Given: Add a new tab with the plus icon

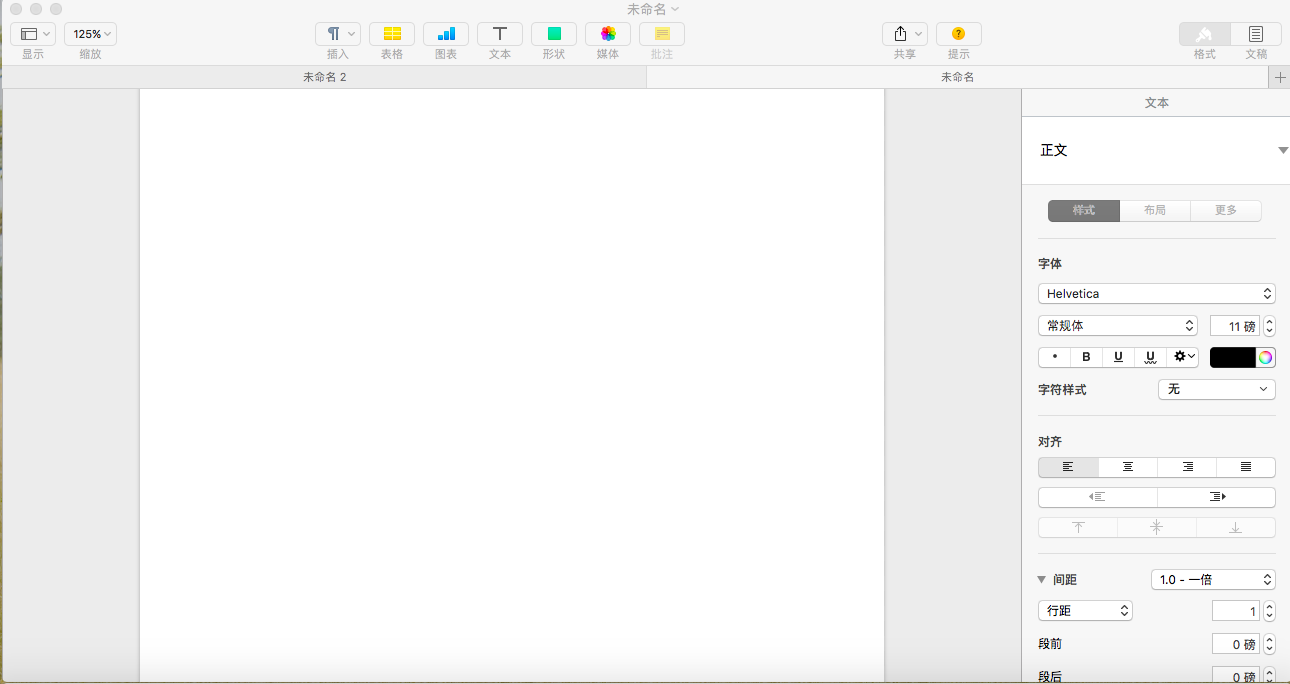Looking at the screenshot, I should click(1279, 78).
